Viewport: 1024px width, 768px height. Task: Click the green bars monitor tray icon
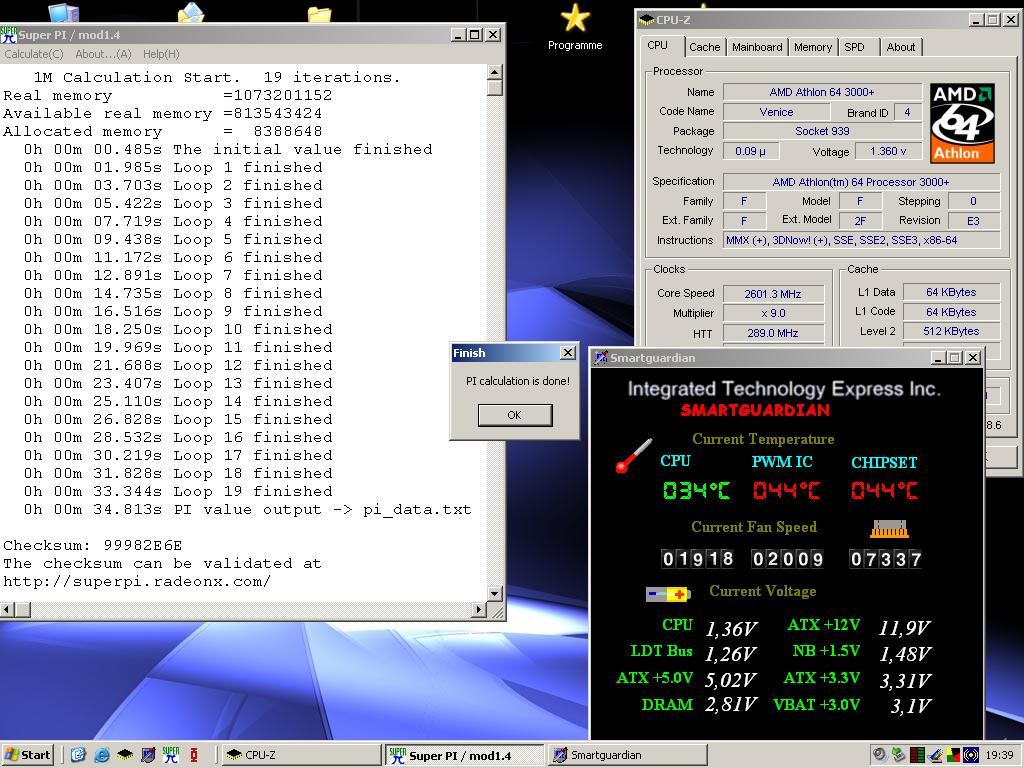tap(917, 755)
